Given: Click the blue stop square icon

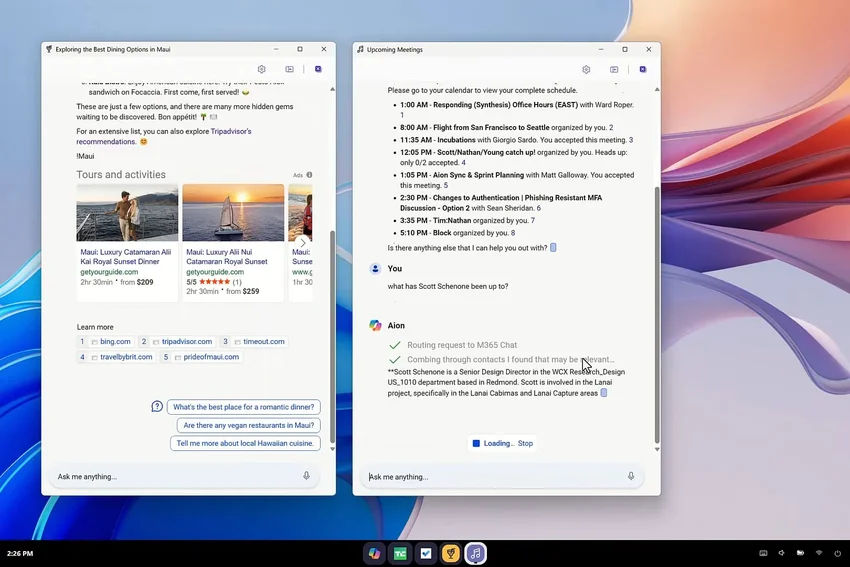Looking at the screenshot, I should click(x=476, y=443).
